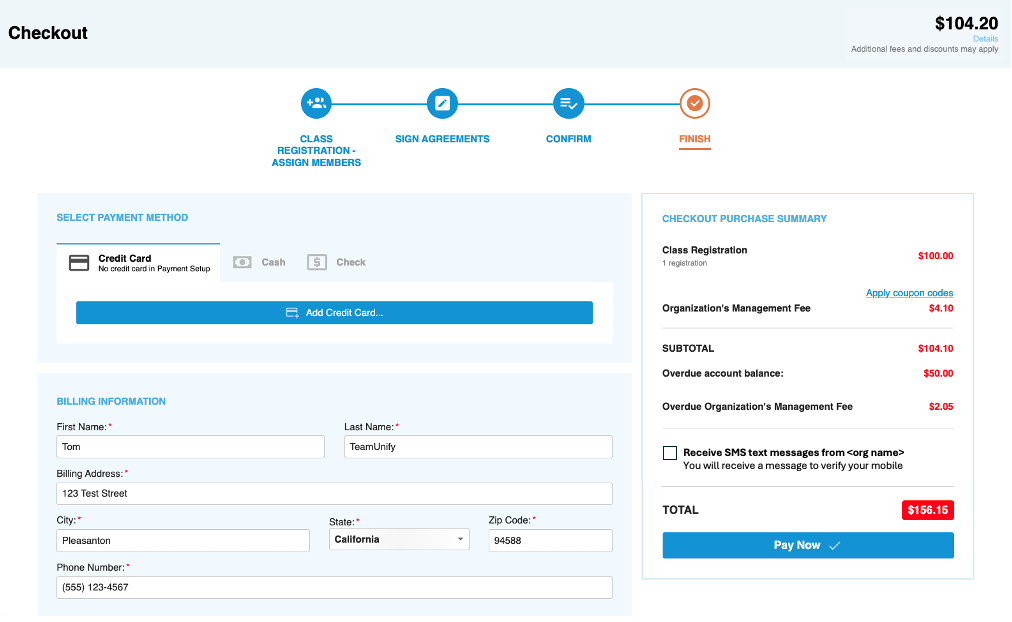1012x622 pixels.
Task: Click the Confirm checklist step icon
Action: tap(568, 103)
